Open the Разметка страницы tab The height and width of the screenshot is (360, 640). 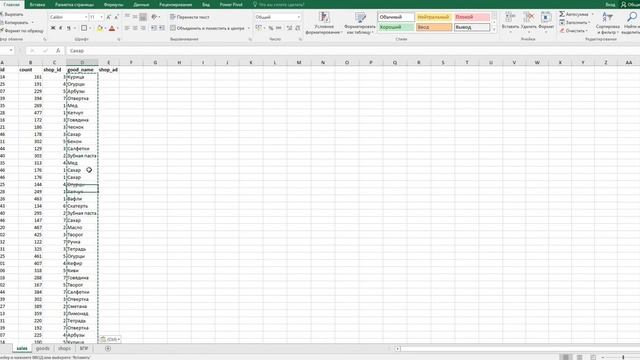[74, 4]
